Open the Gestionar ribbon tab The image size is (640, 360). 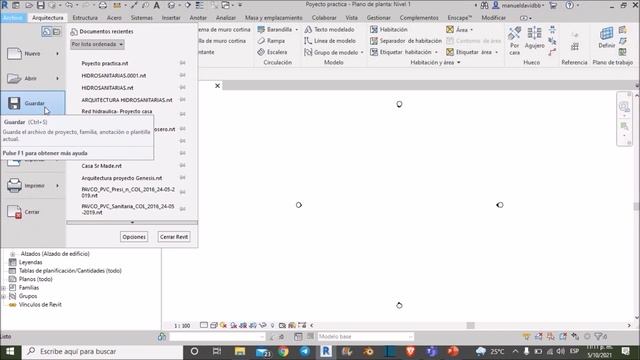pos(378,18)
